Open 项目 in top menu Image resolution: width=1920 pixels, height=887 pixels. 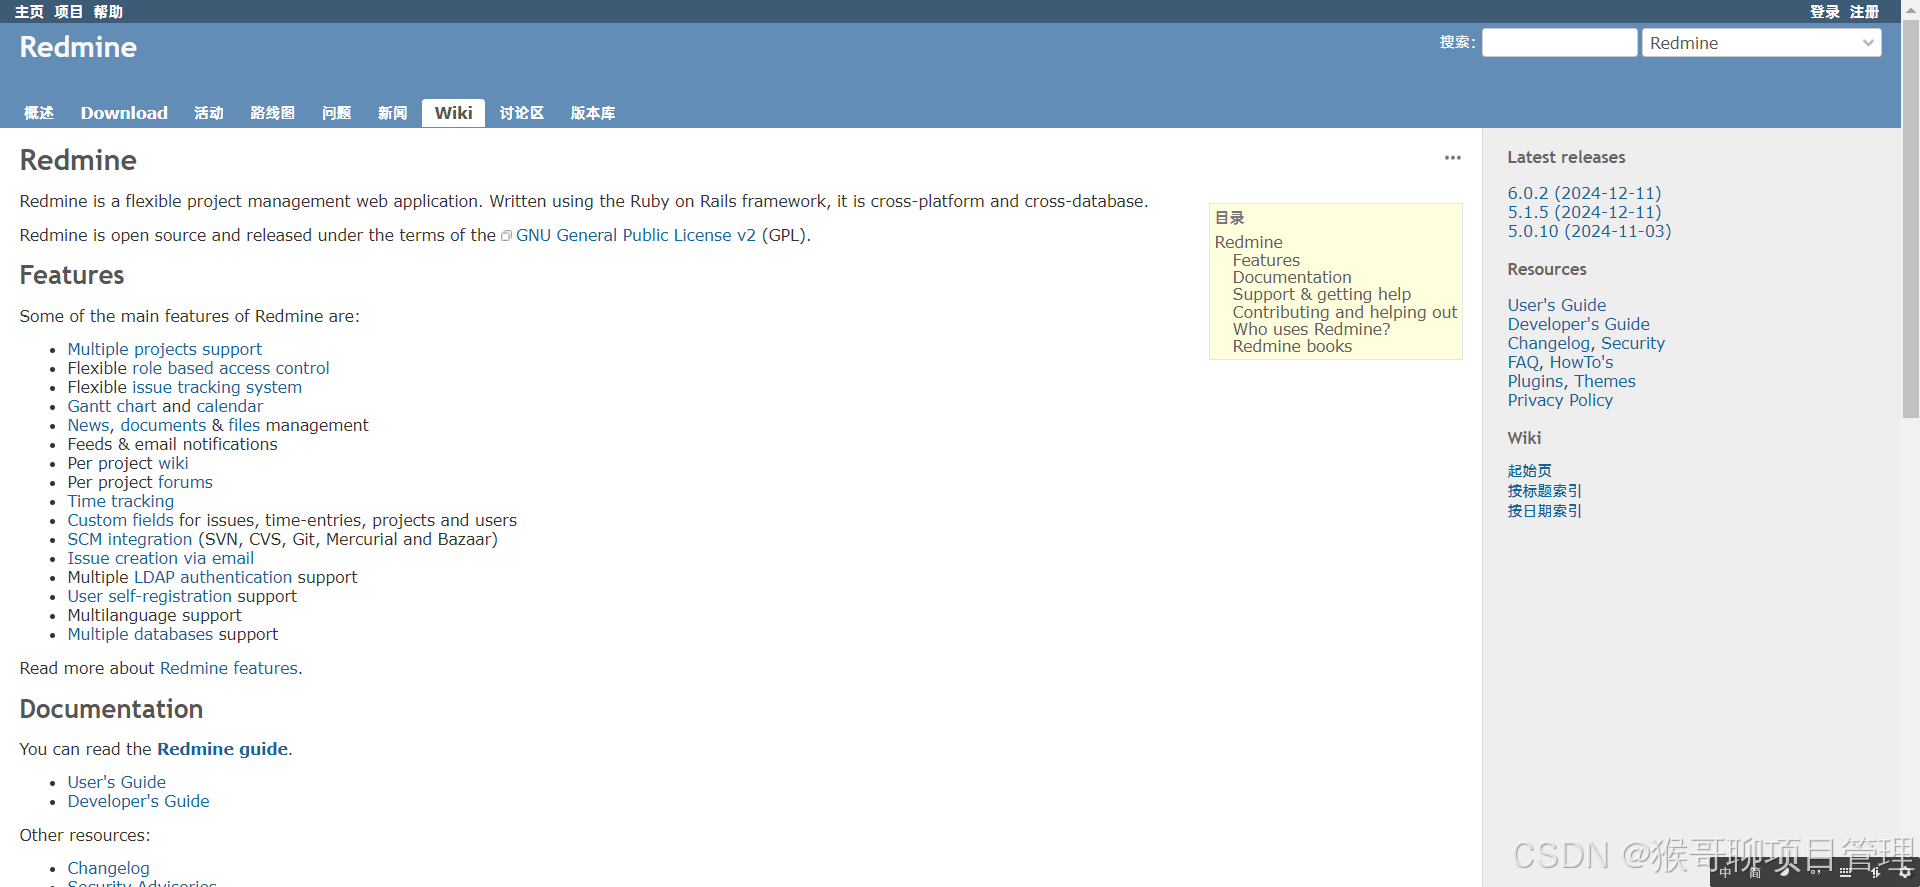pos(68,12)
